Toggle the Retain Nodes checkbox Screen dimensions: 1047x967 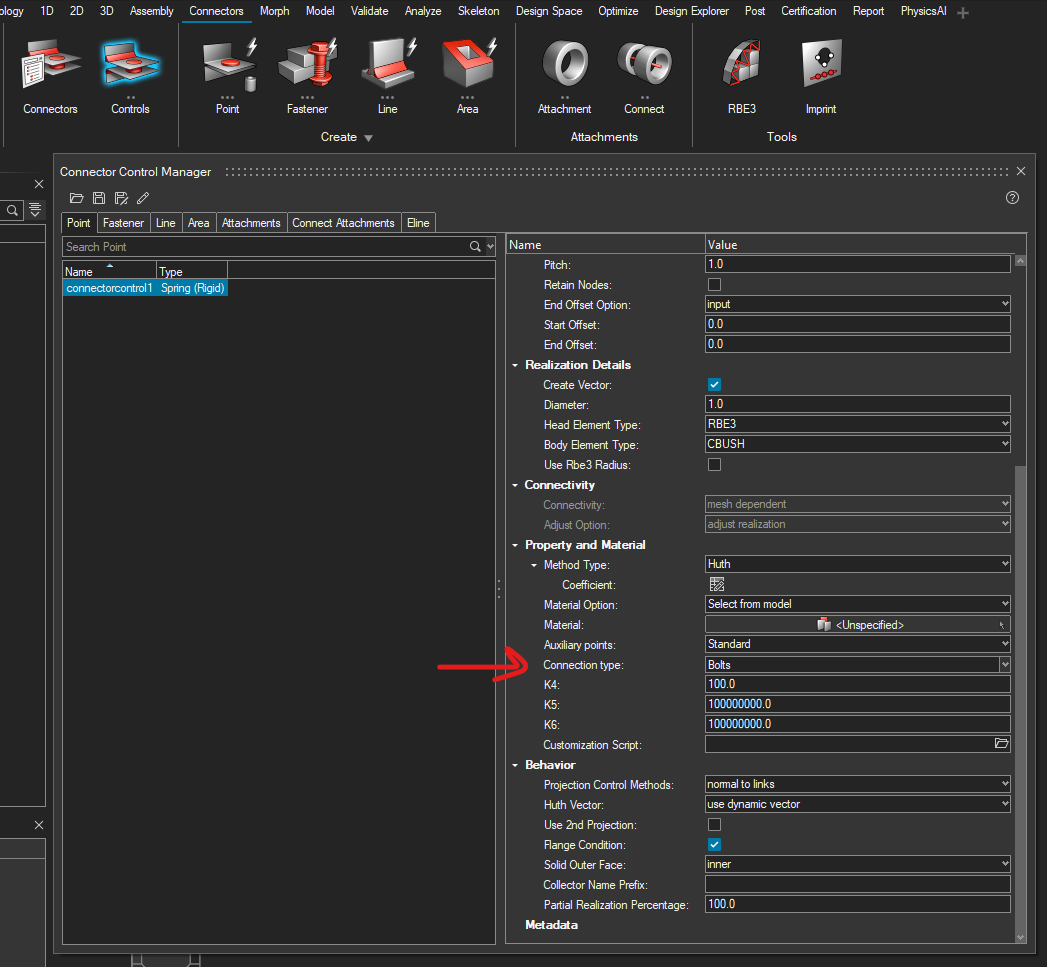(x=714, y=284)
